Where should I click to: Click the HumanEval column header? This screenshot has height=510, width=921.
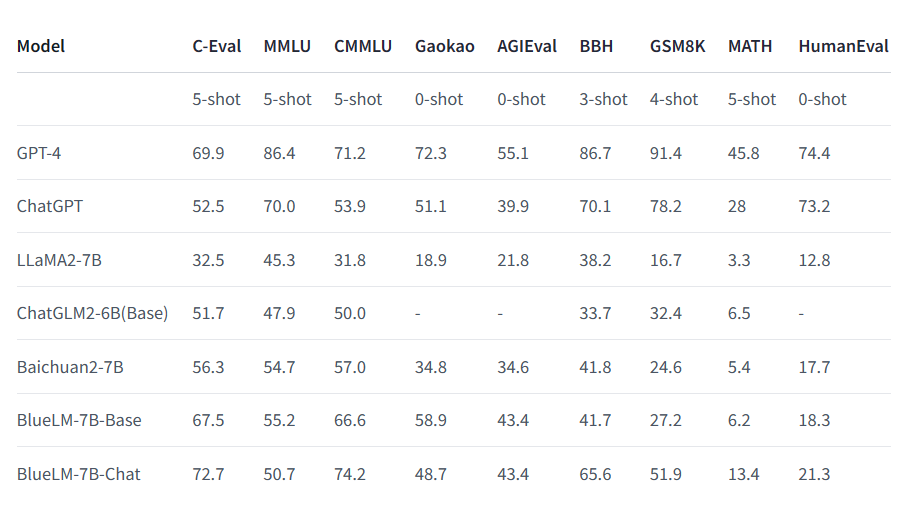843,46
